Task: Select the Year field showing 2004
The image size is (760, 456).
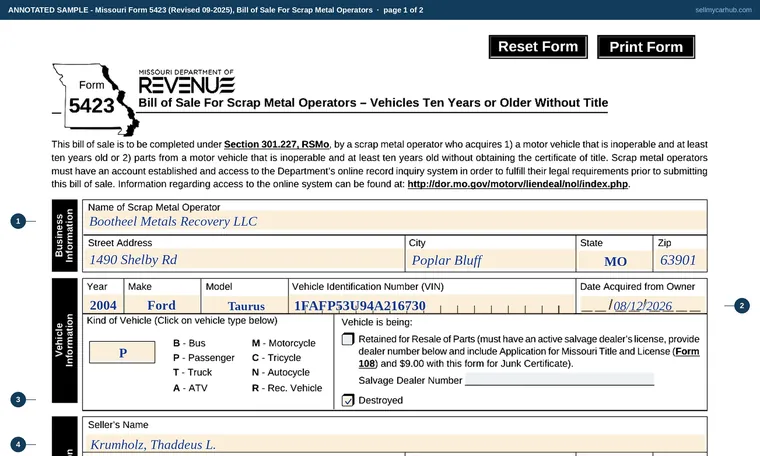Action: pyautogui.click(x=103, y=305)
